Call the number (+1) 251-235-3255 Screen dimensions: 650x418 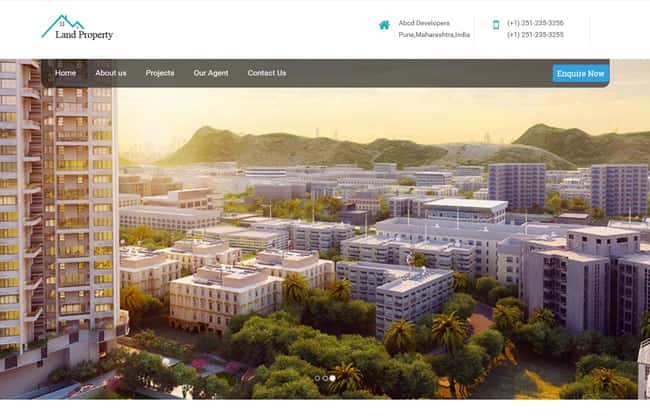click(x=535, y=35)
